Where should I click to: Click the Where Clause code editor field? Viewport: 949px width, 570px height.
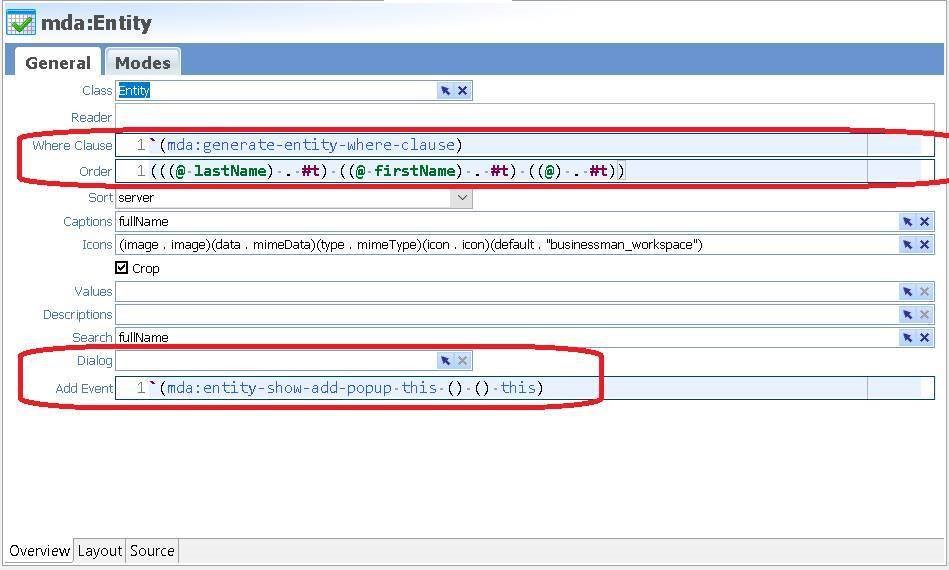click(500, 145)
